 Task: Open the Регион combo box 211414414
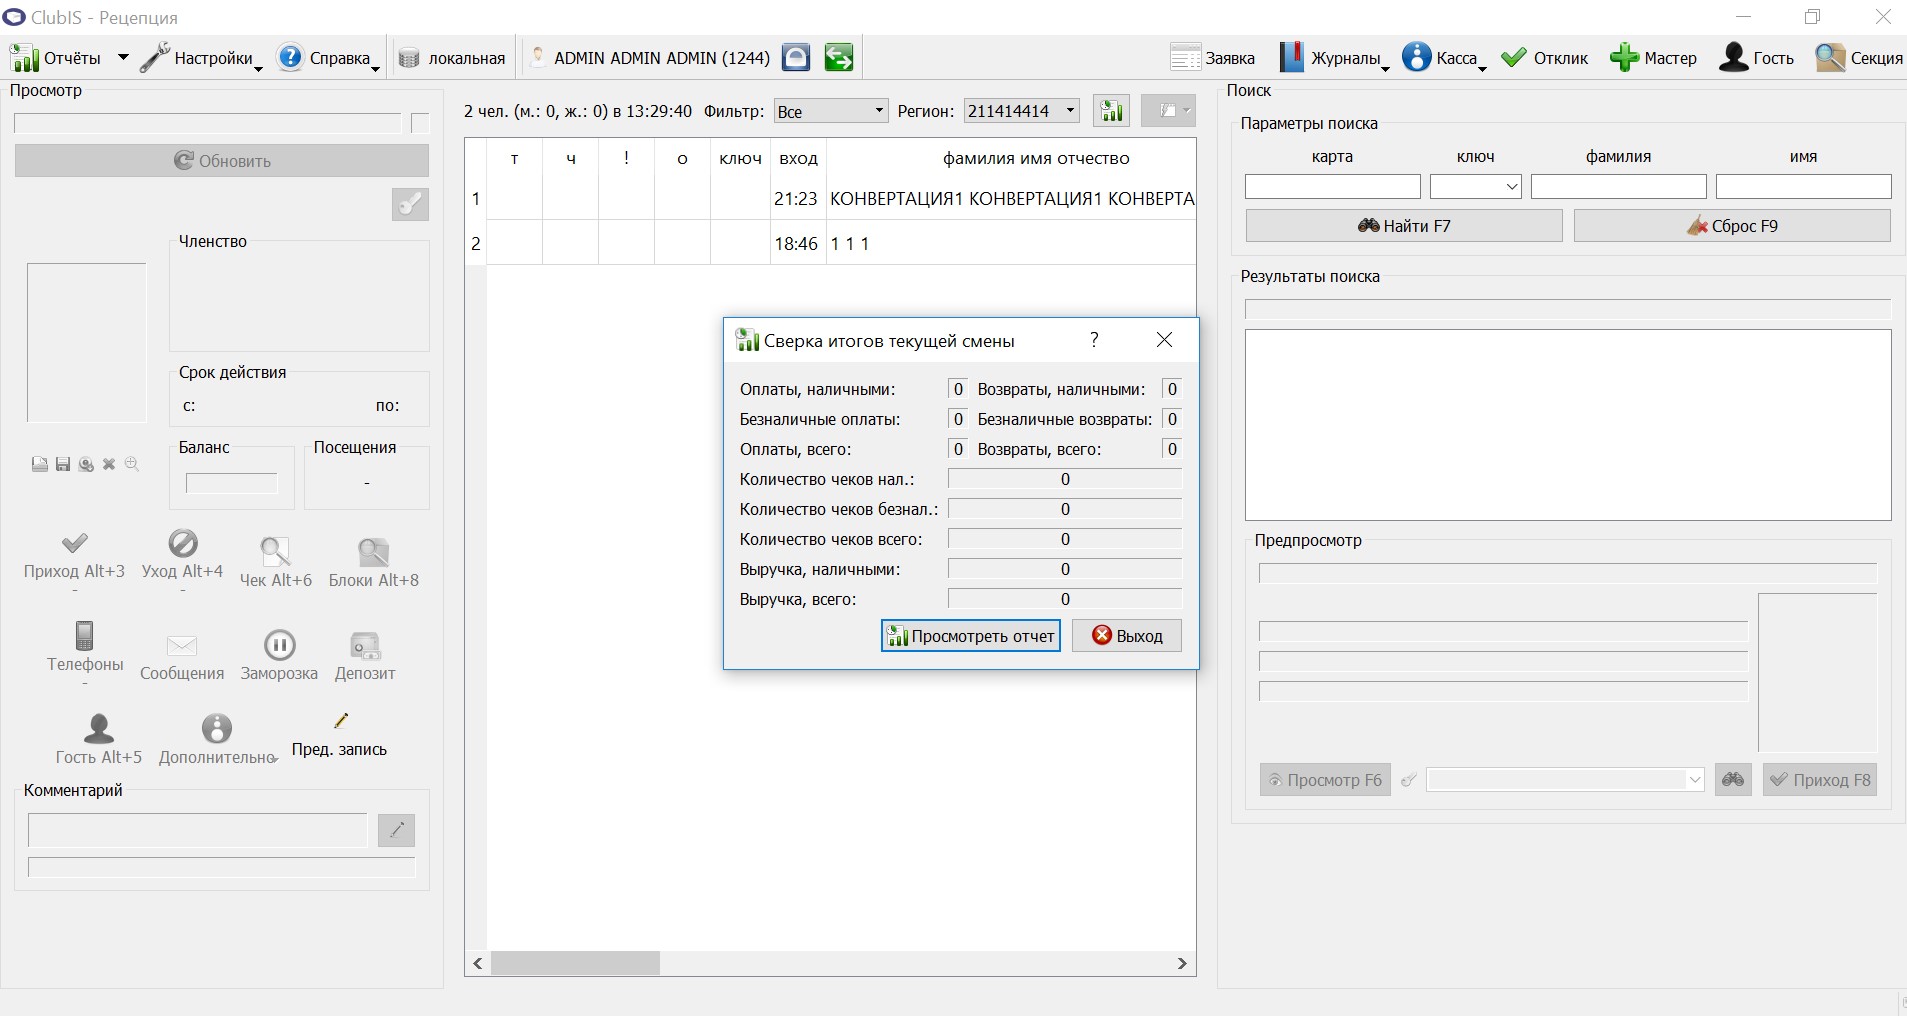tap(1021, 111)
